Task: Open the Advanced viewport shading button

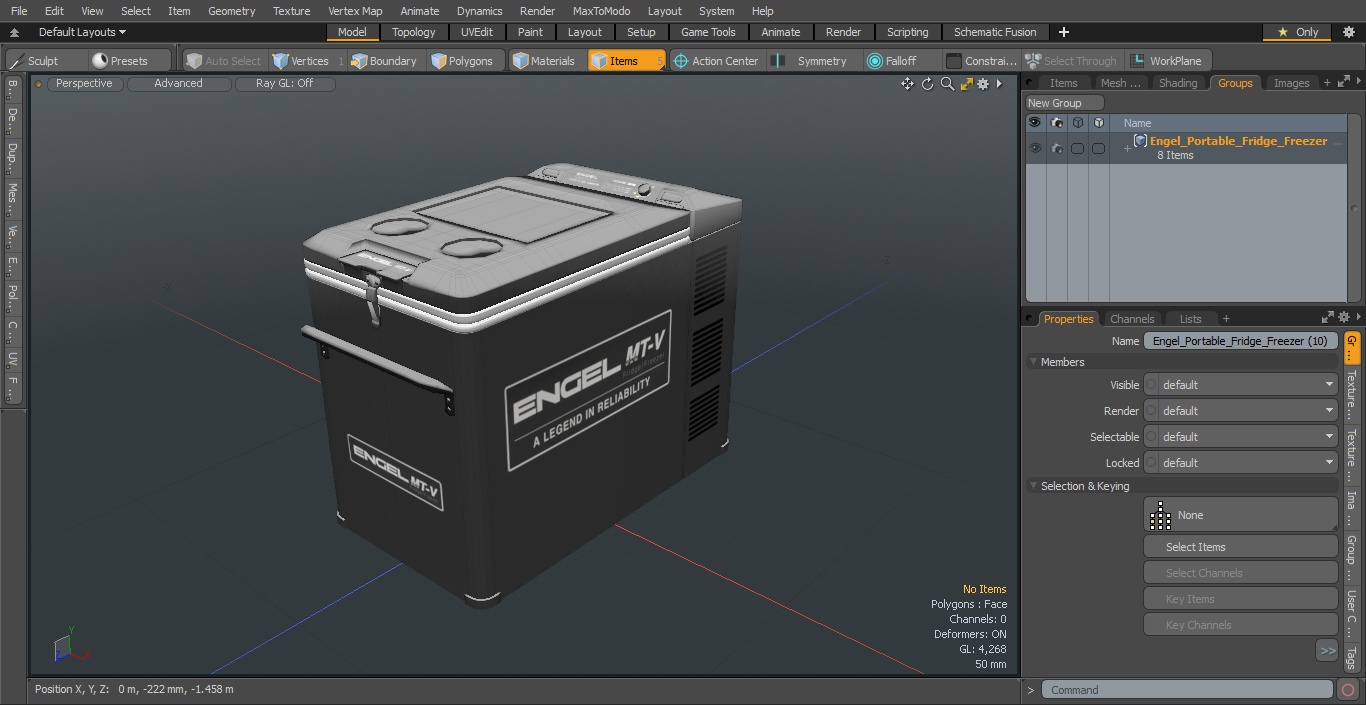Action: tap(178, 84)
